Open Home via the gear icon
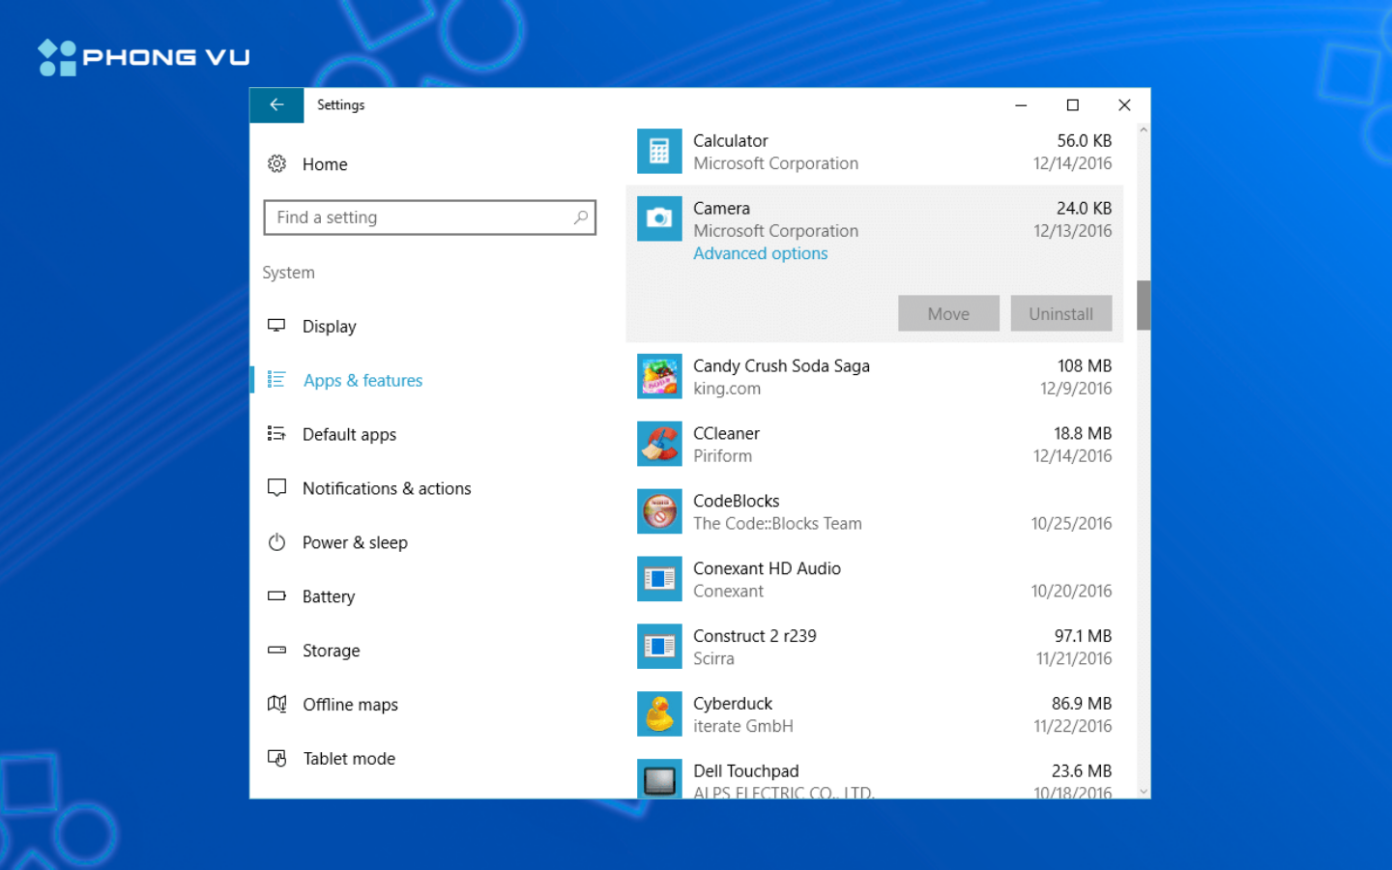The width and height of the screenshot is (1392, 870). coord(277,164)
